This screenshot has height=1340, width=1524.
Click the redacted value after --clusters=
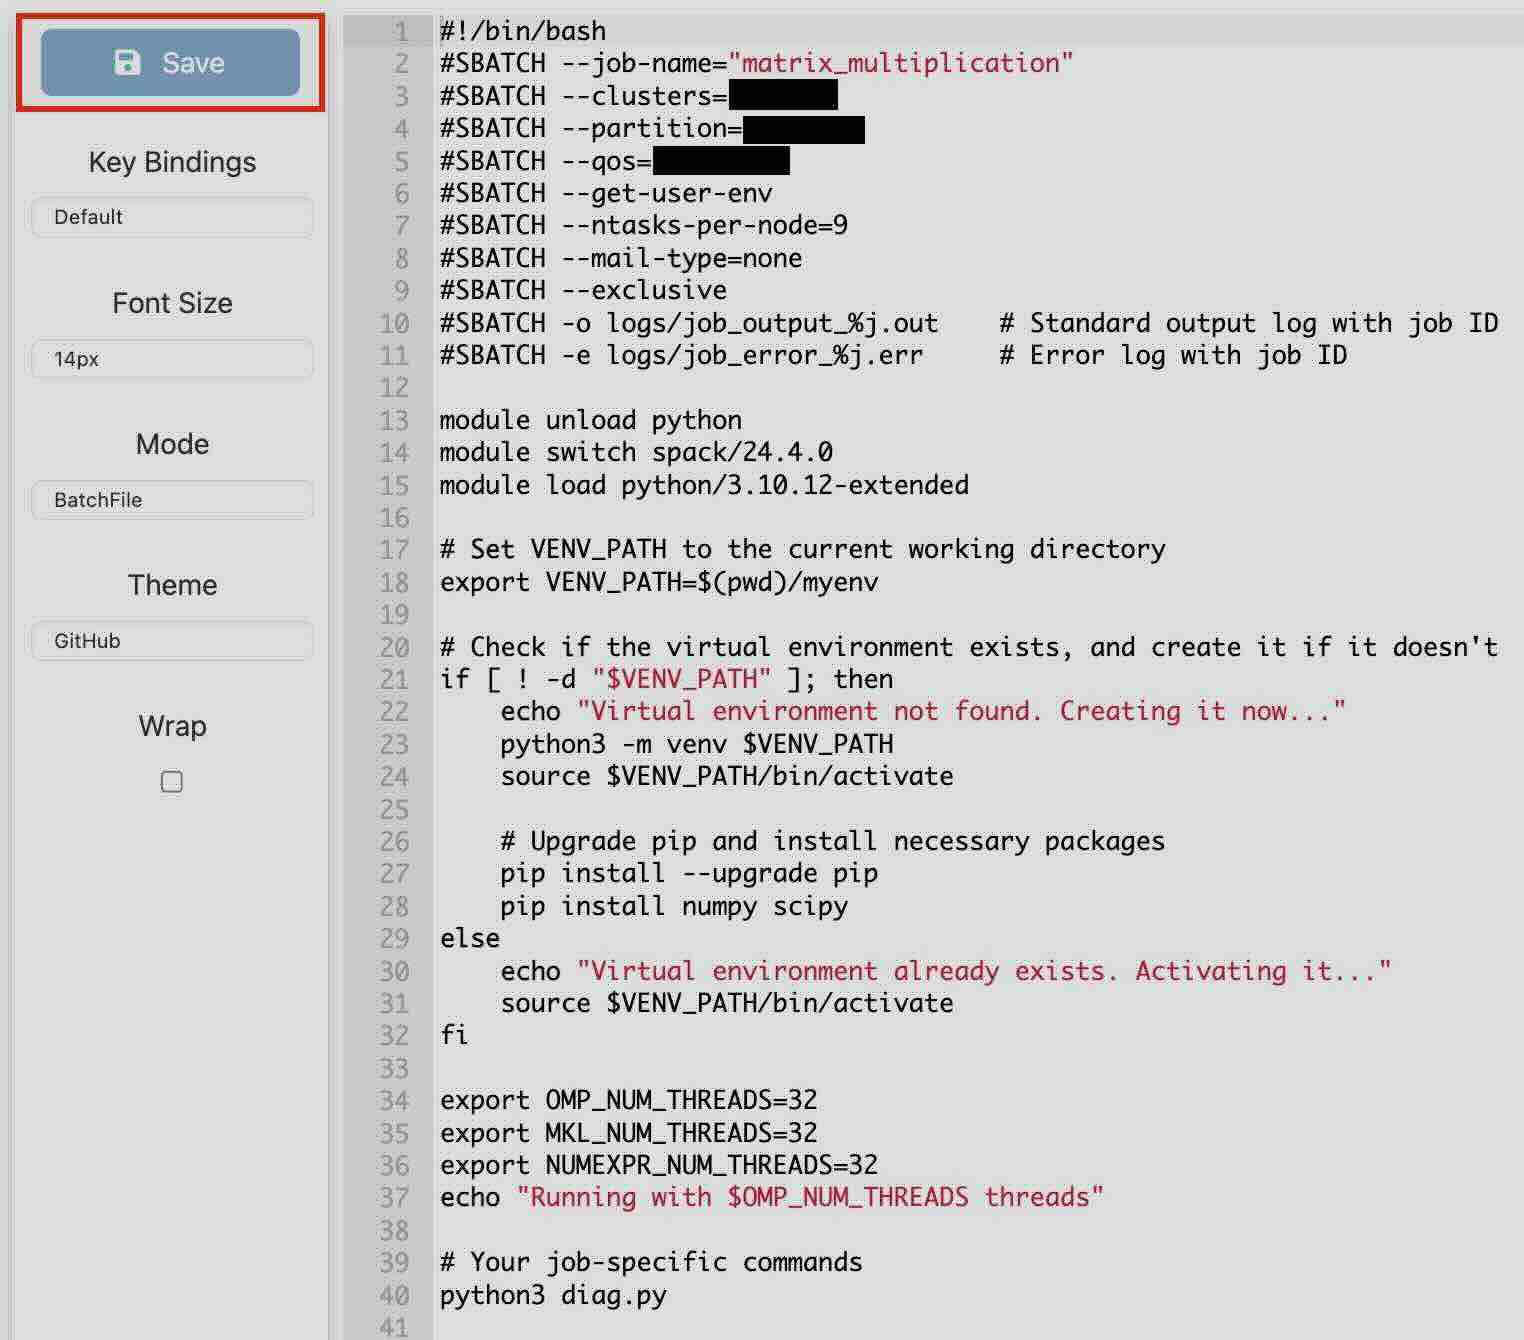click(x=783, y=96)
